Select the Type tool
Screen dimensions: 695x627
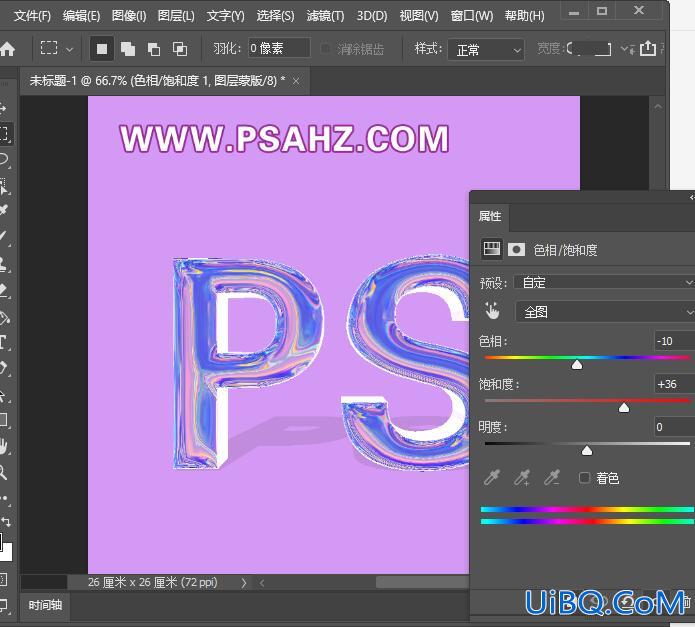tap(4, 343)
